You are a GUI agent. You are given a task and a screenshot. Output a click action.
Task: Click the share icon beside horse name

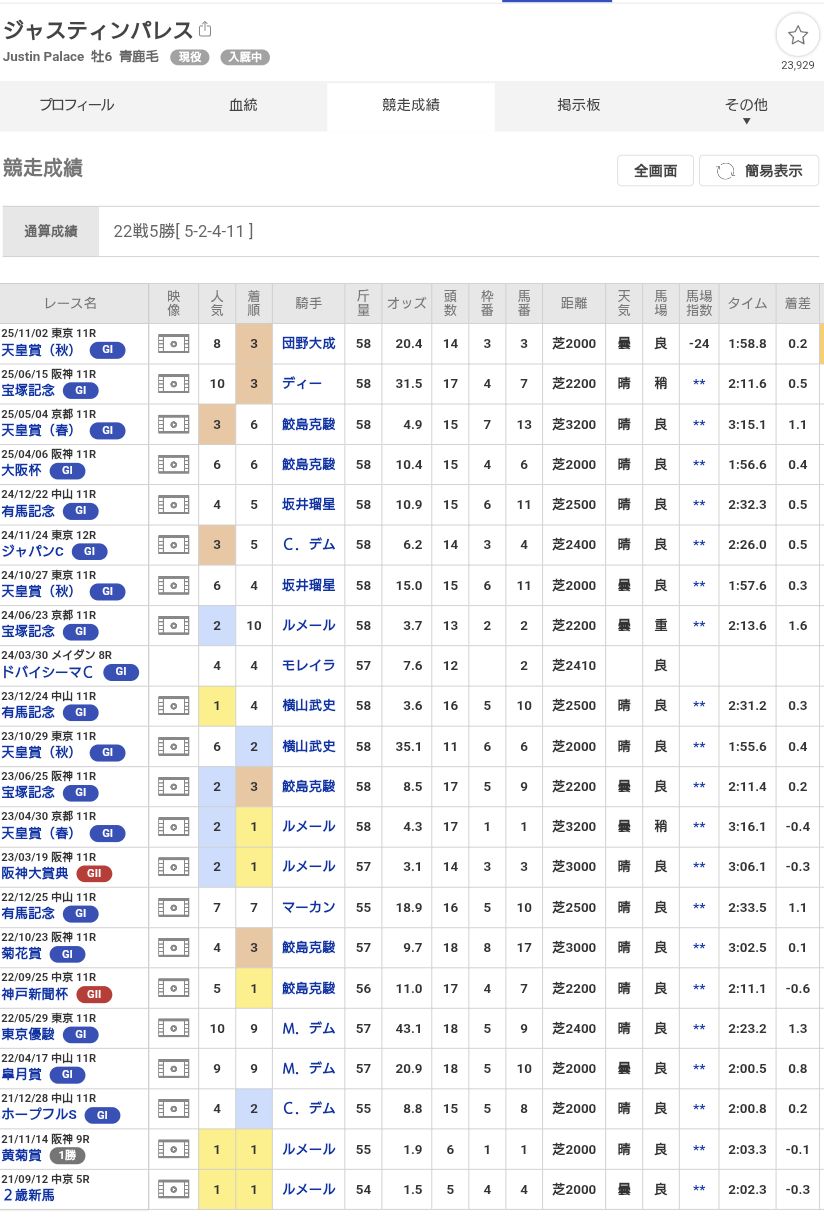click(205, 29)
